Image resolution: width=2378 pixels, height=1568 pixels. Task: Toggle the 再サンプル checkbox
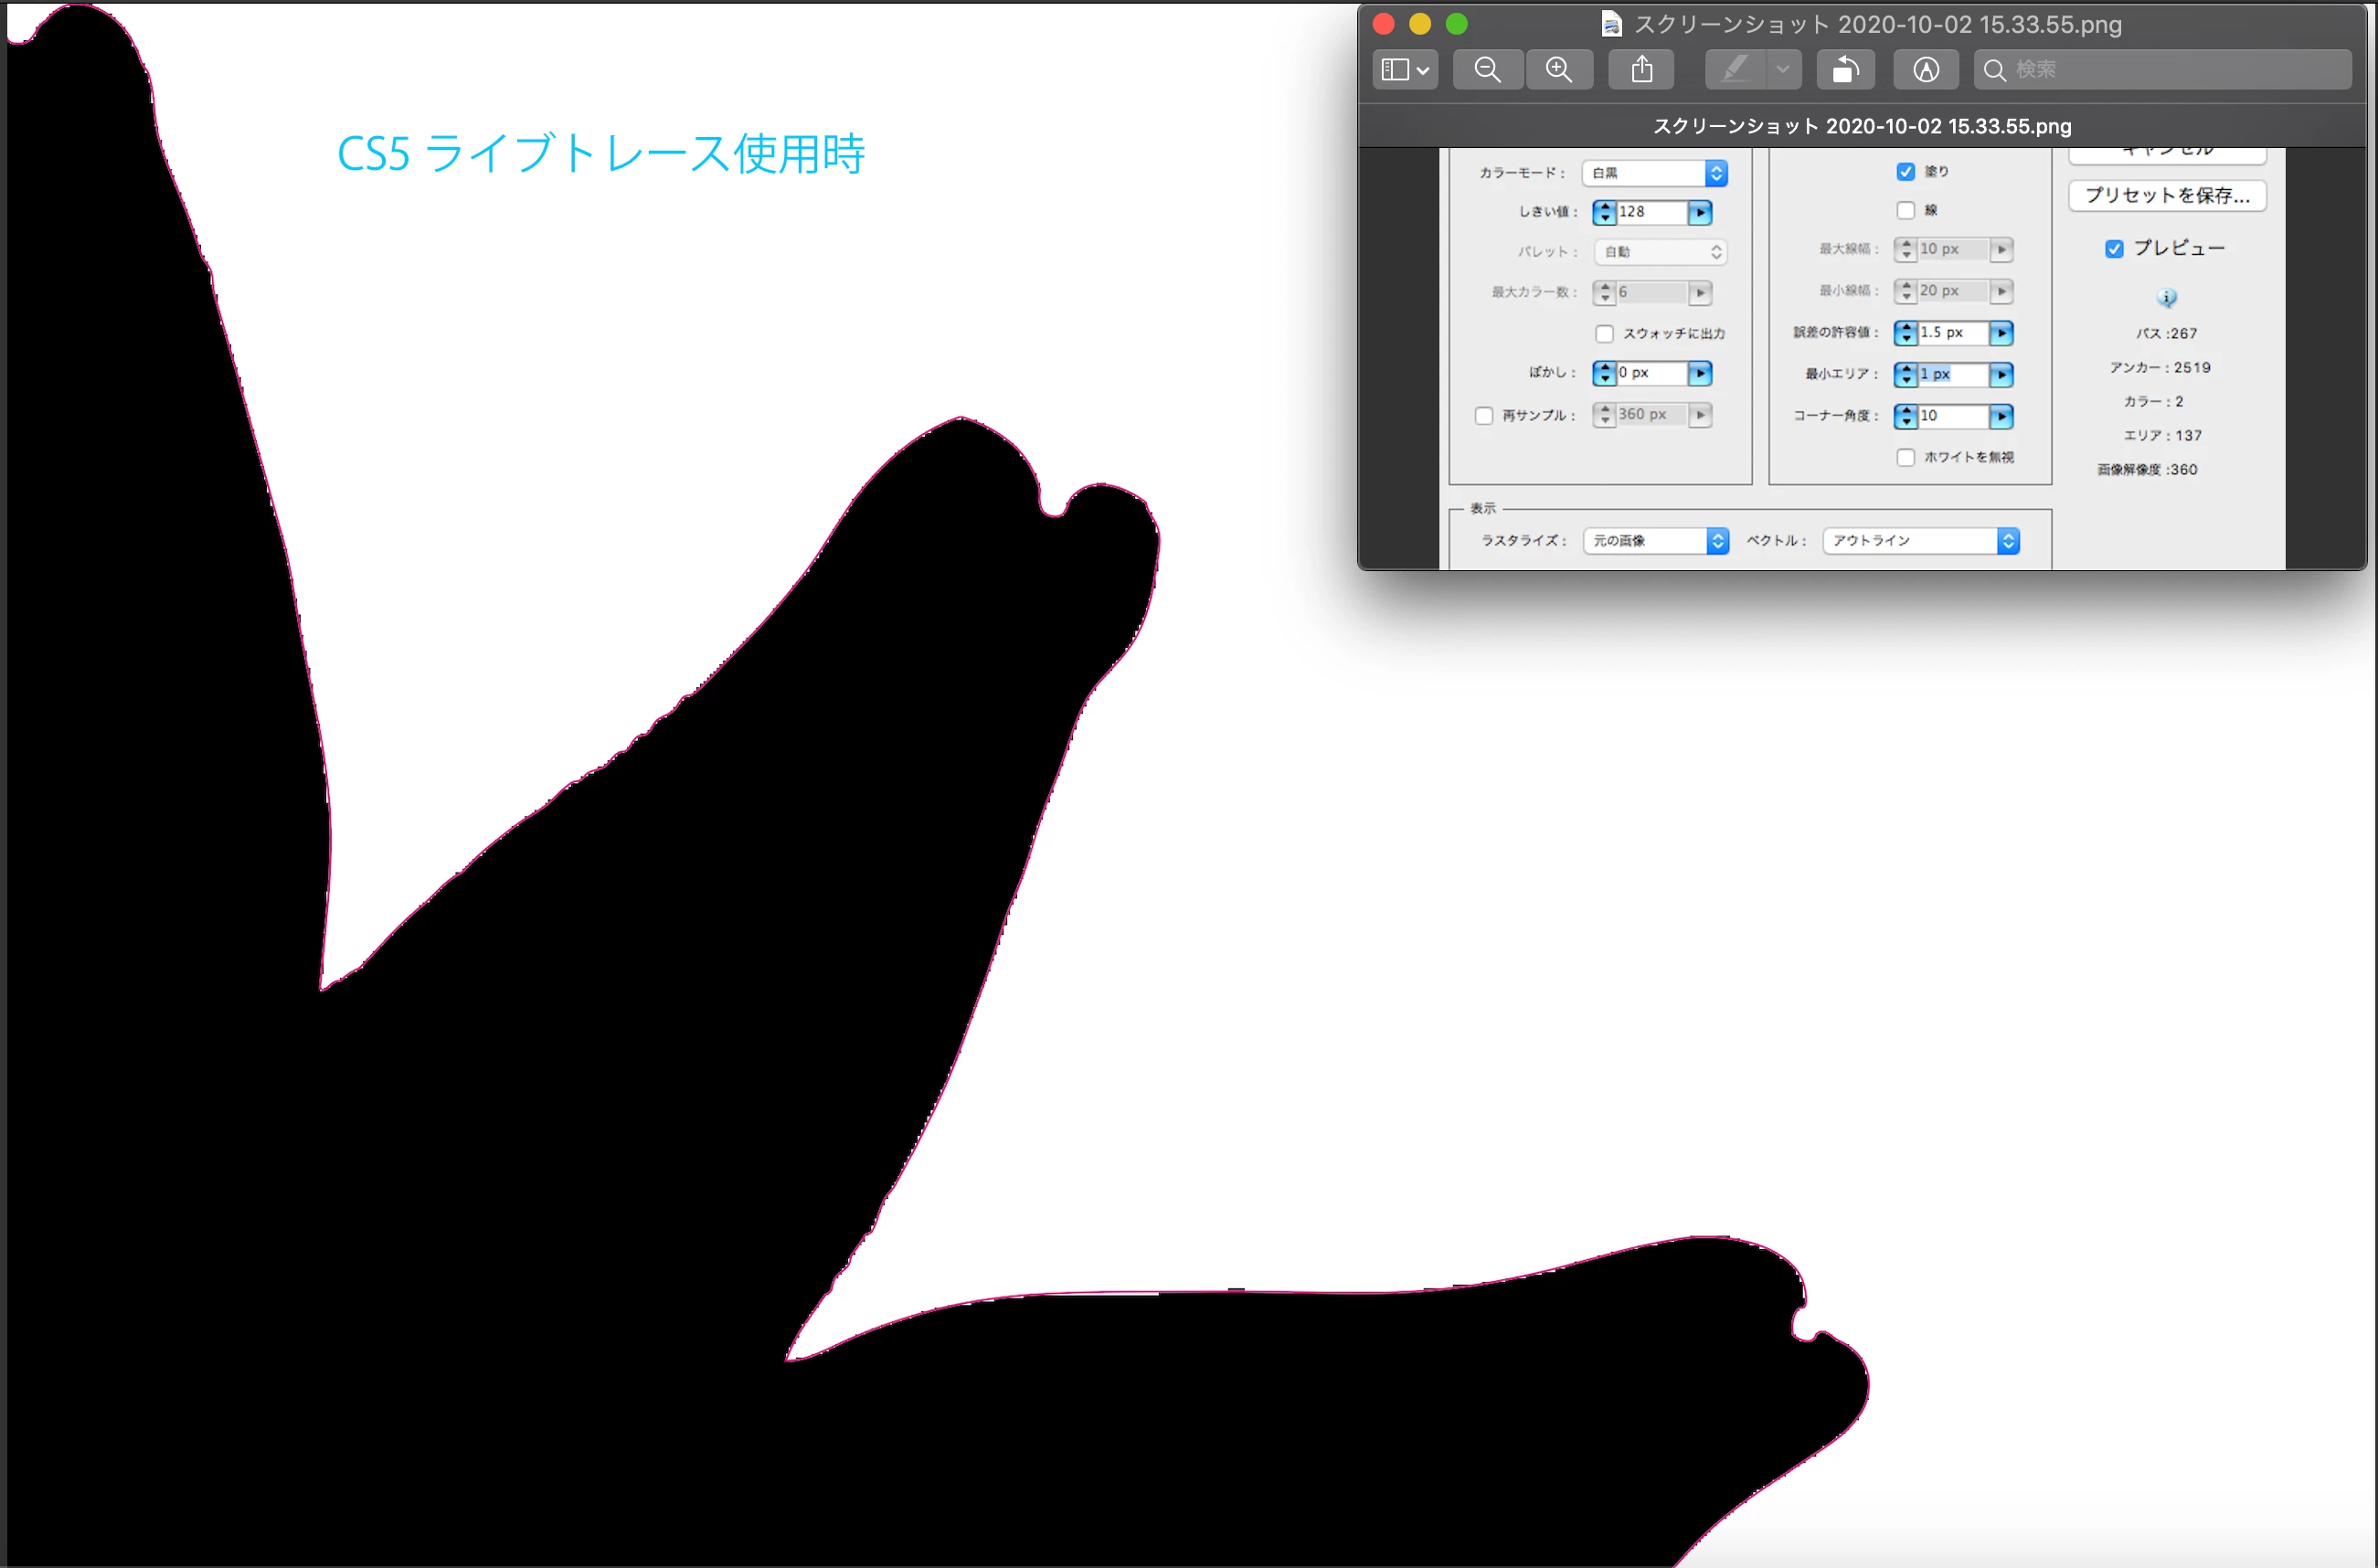click(x=1484, y=415)
